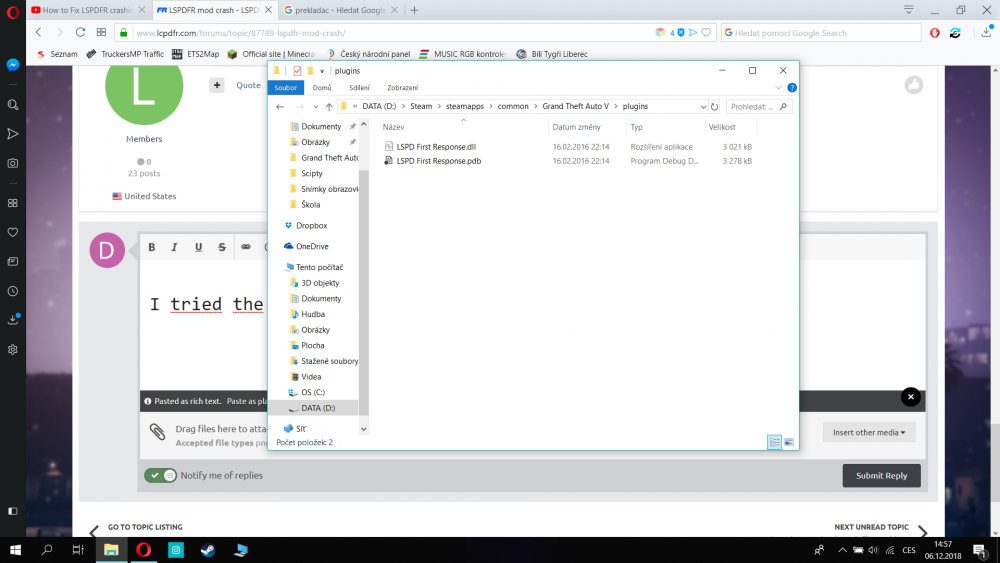1000x563 pixels.
Task: Open the Sdílení ribbon tab
Action: [359, 87]
